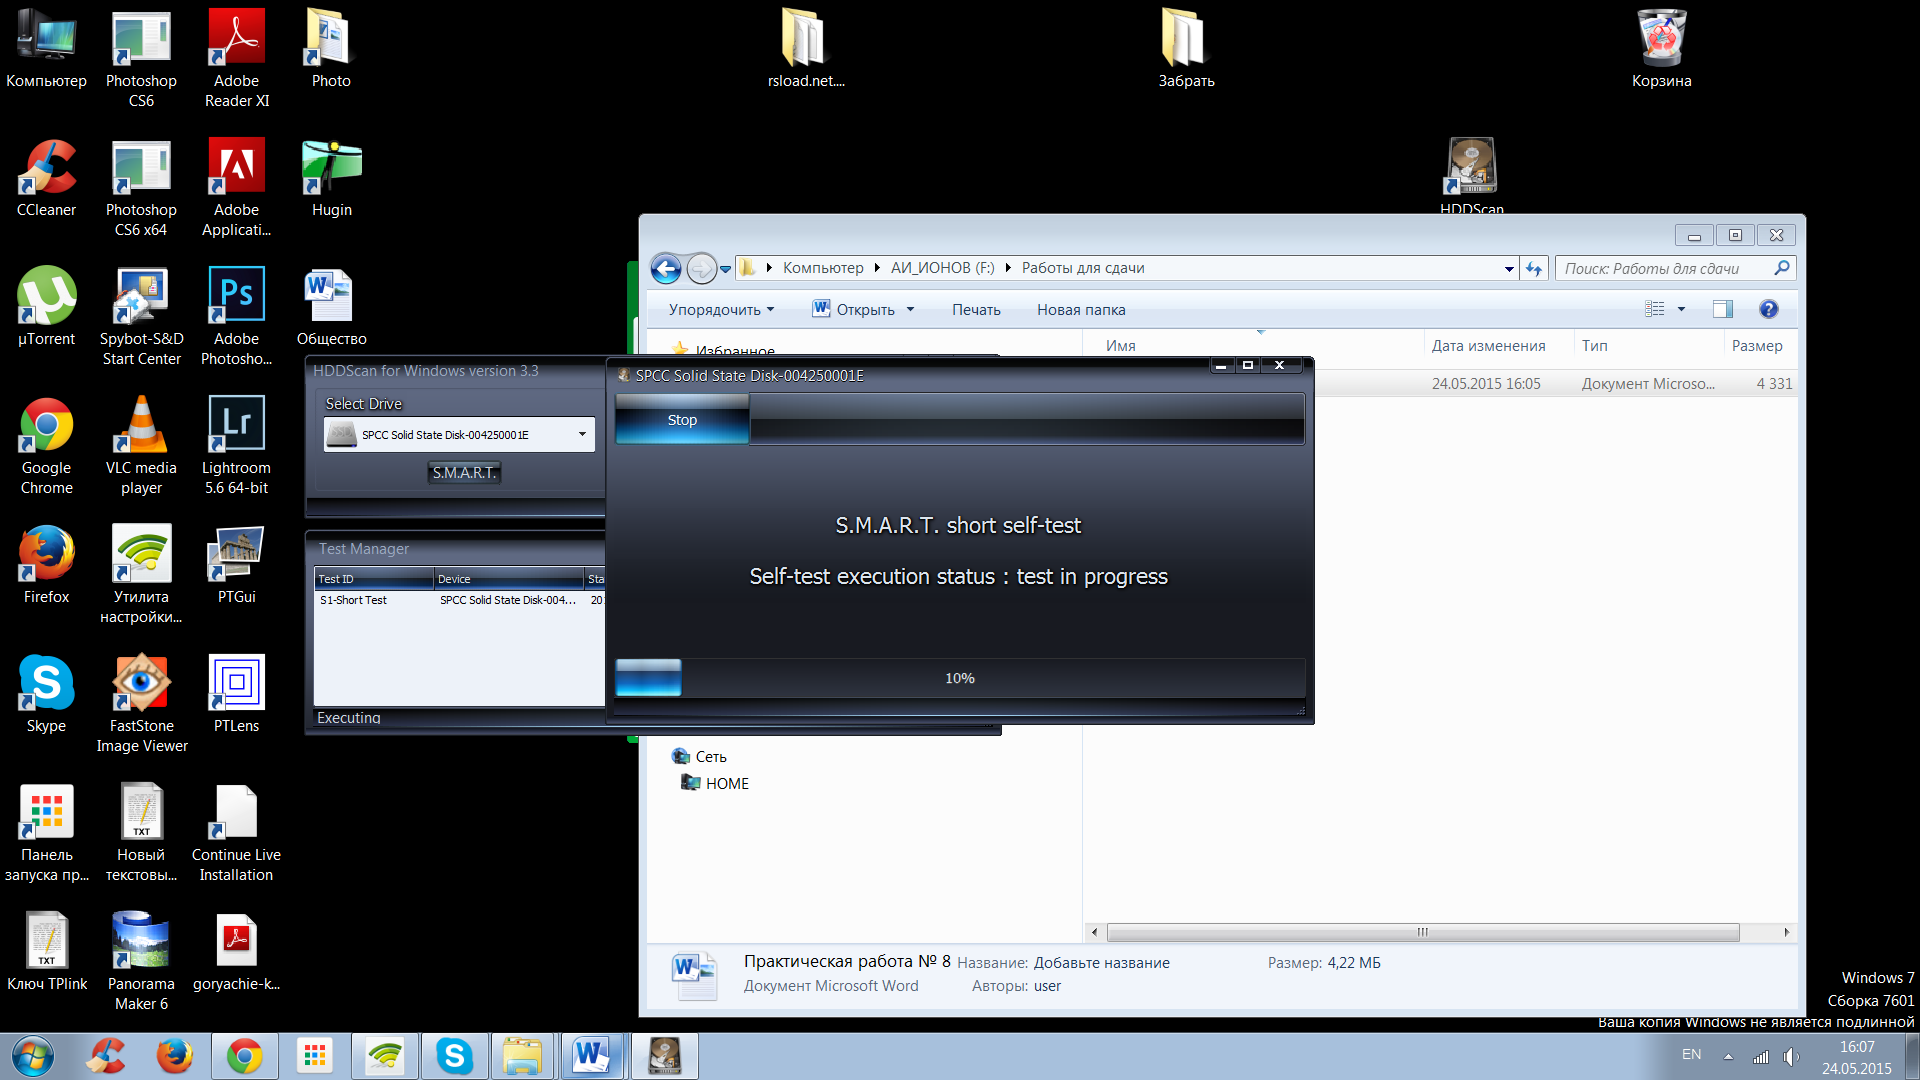Open Word from the taskbar
The image size is (1920, 1080).
point(592,1056)
